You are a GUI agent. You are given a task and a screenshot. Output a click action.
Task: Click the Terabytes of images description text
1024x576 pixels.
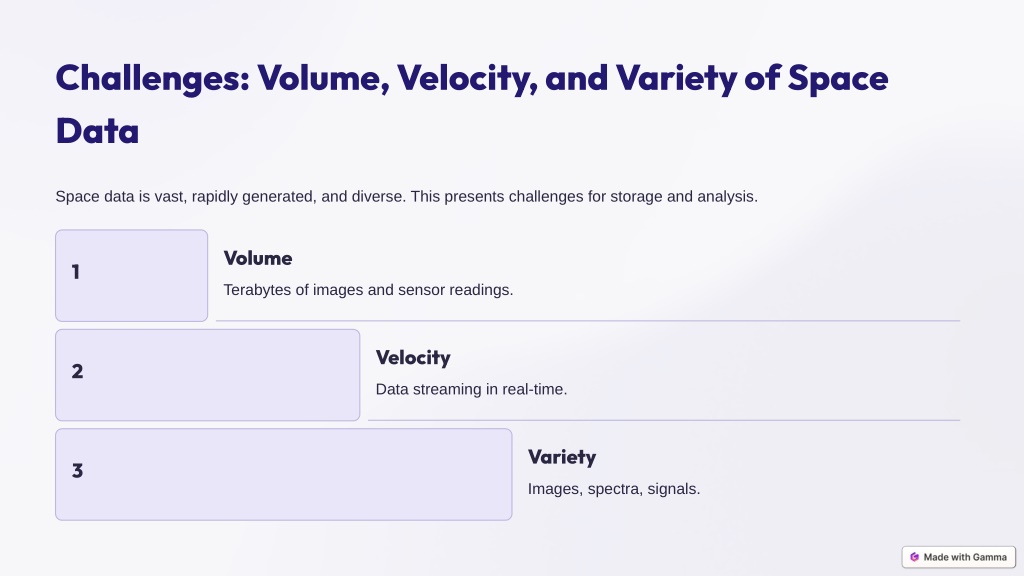pyautogui.click(x=368, y=290)
